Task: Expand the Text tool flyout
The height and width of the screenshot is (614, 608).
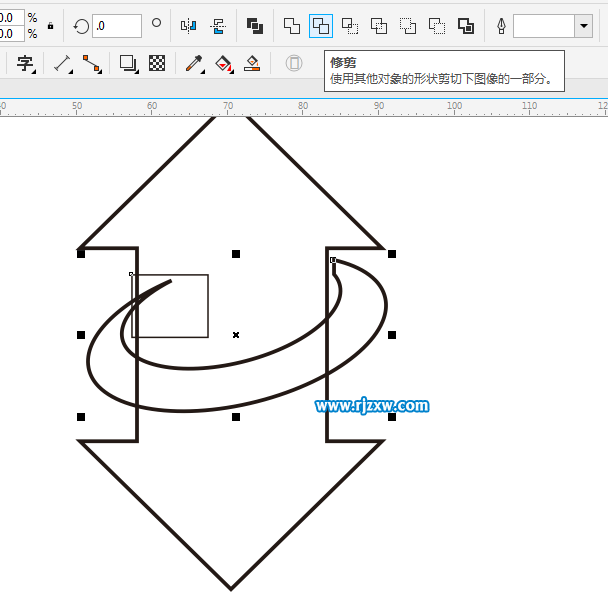Action: pyautogui.click(x=26, y=64)
